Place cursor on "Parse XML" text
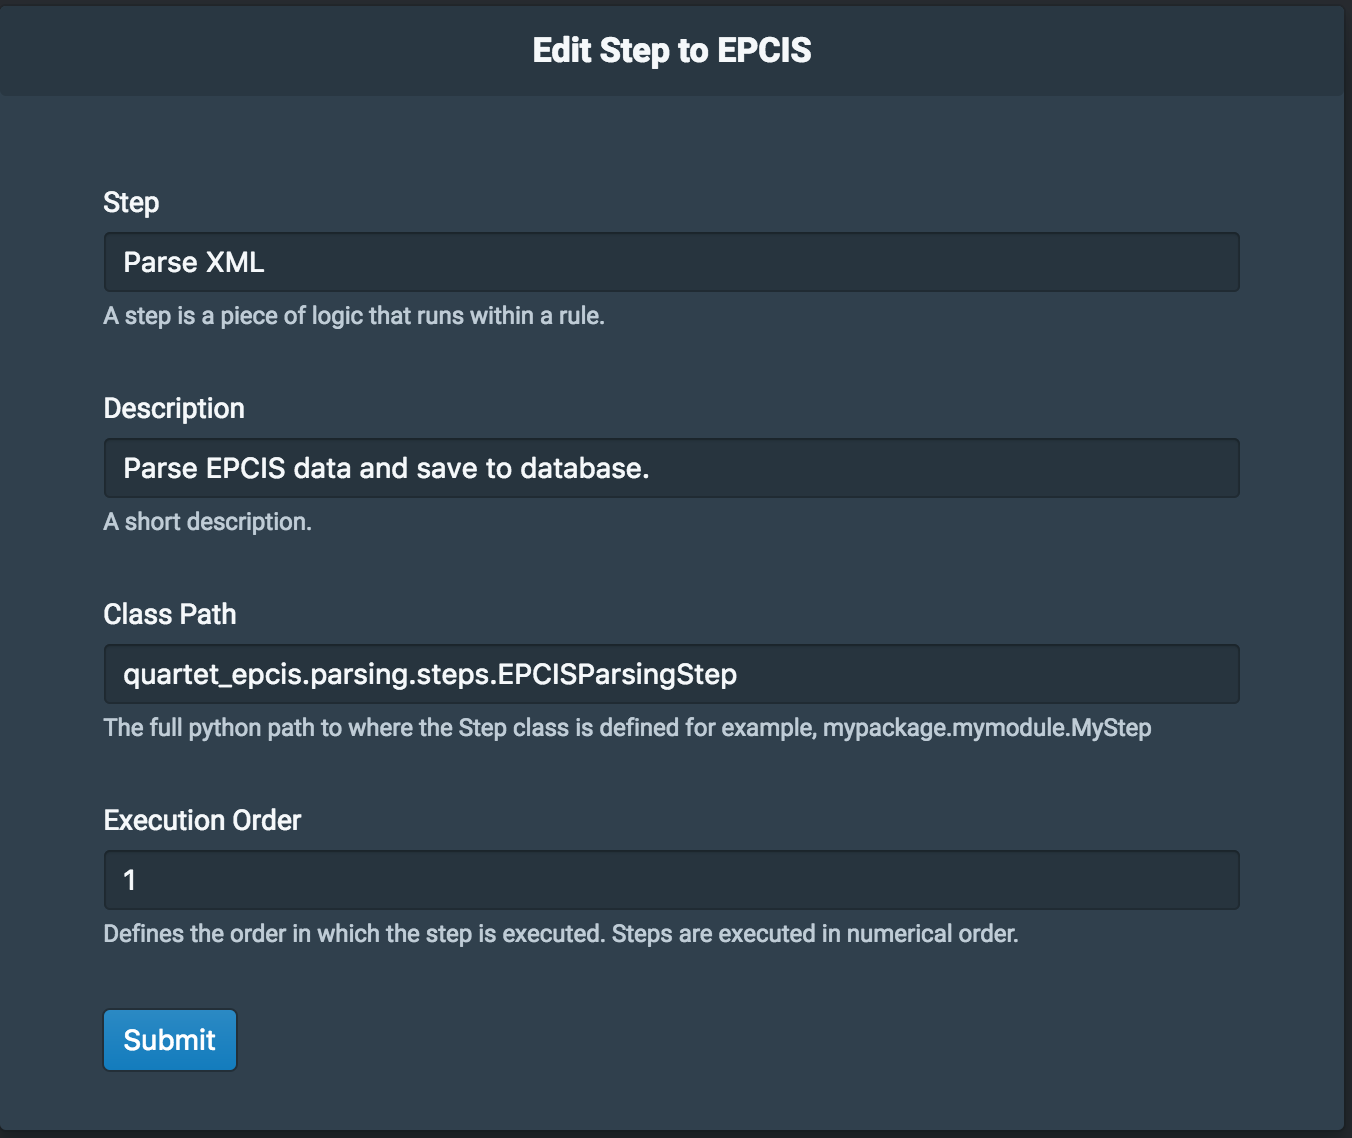 pos(194,262)
